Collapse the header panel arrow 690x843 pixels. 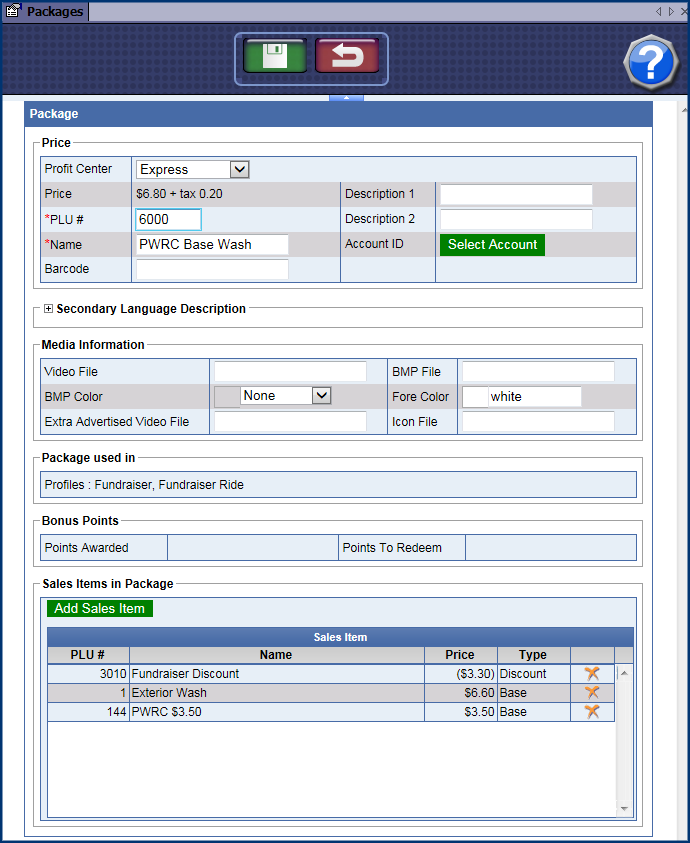(345, 98)
